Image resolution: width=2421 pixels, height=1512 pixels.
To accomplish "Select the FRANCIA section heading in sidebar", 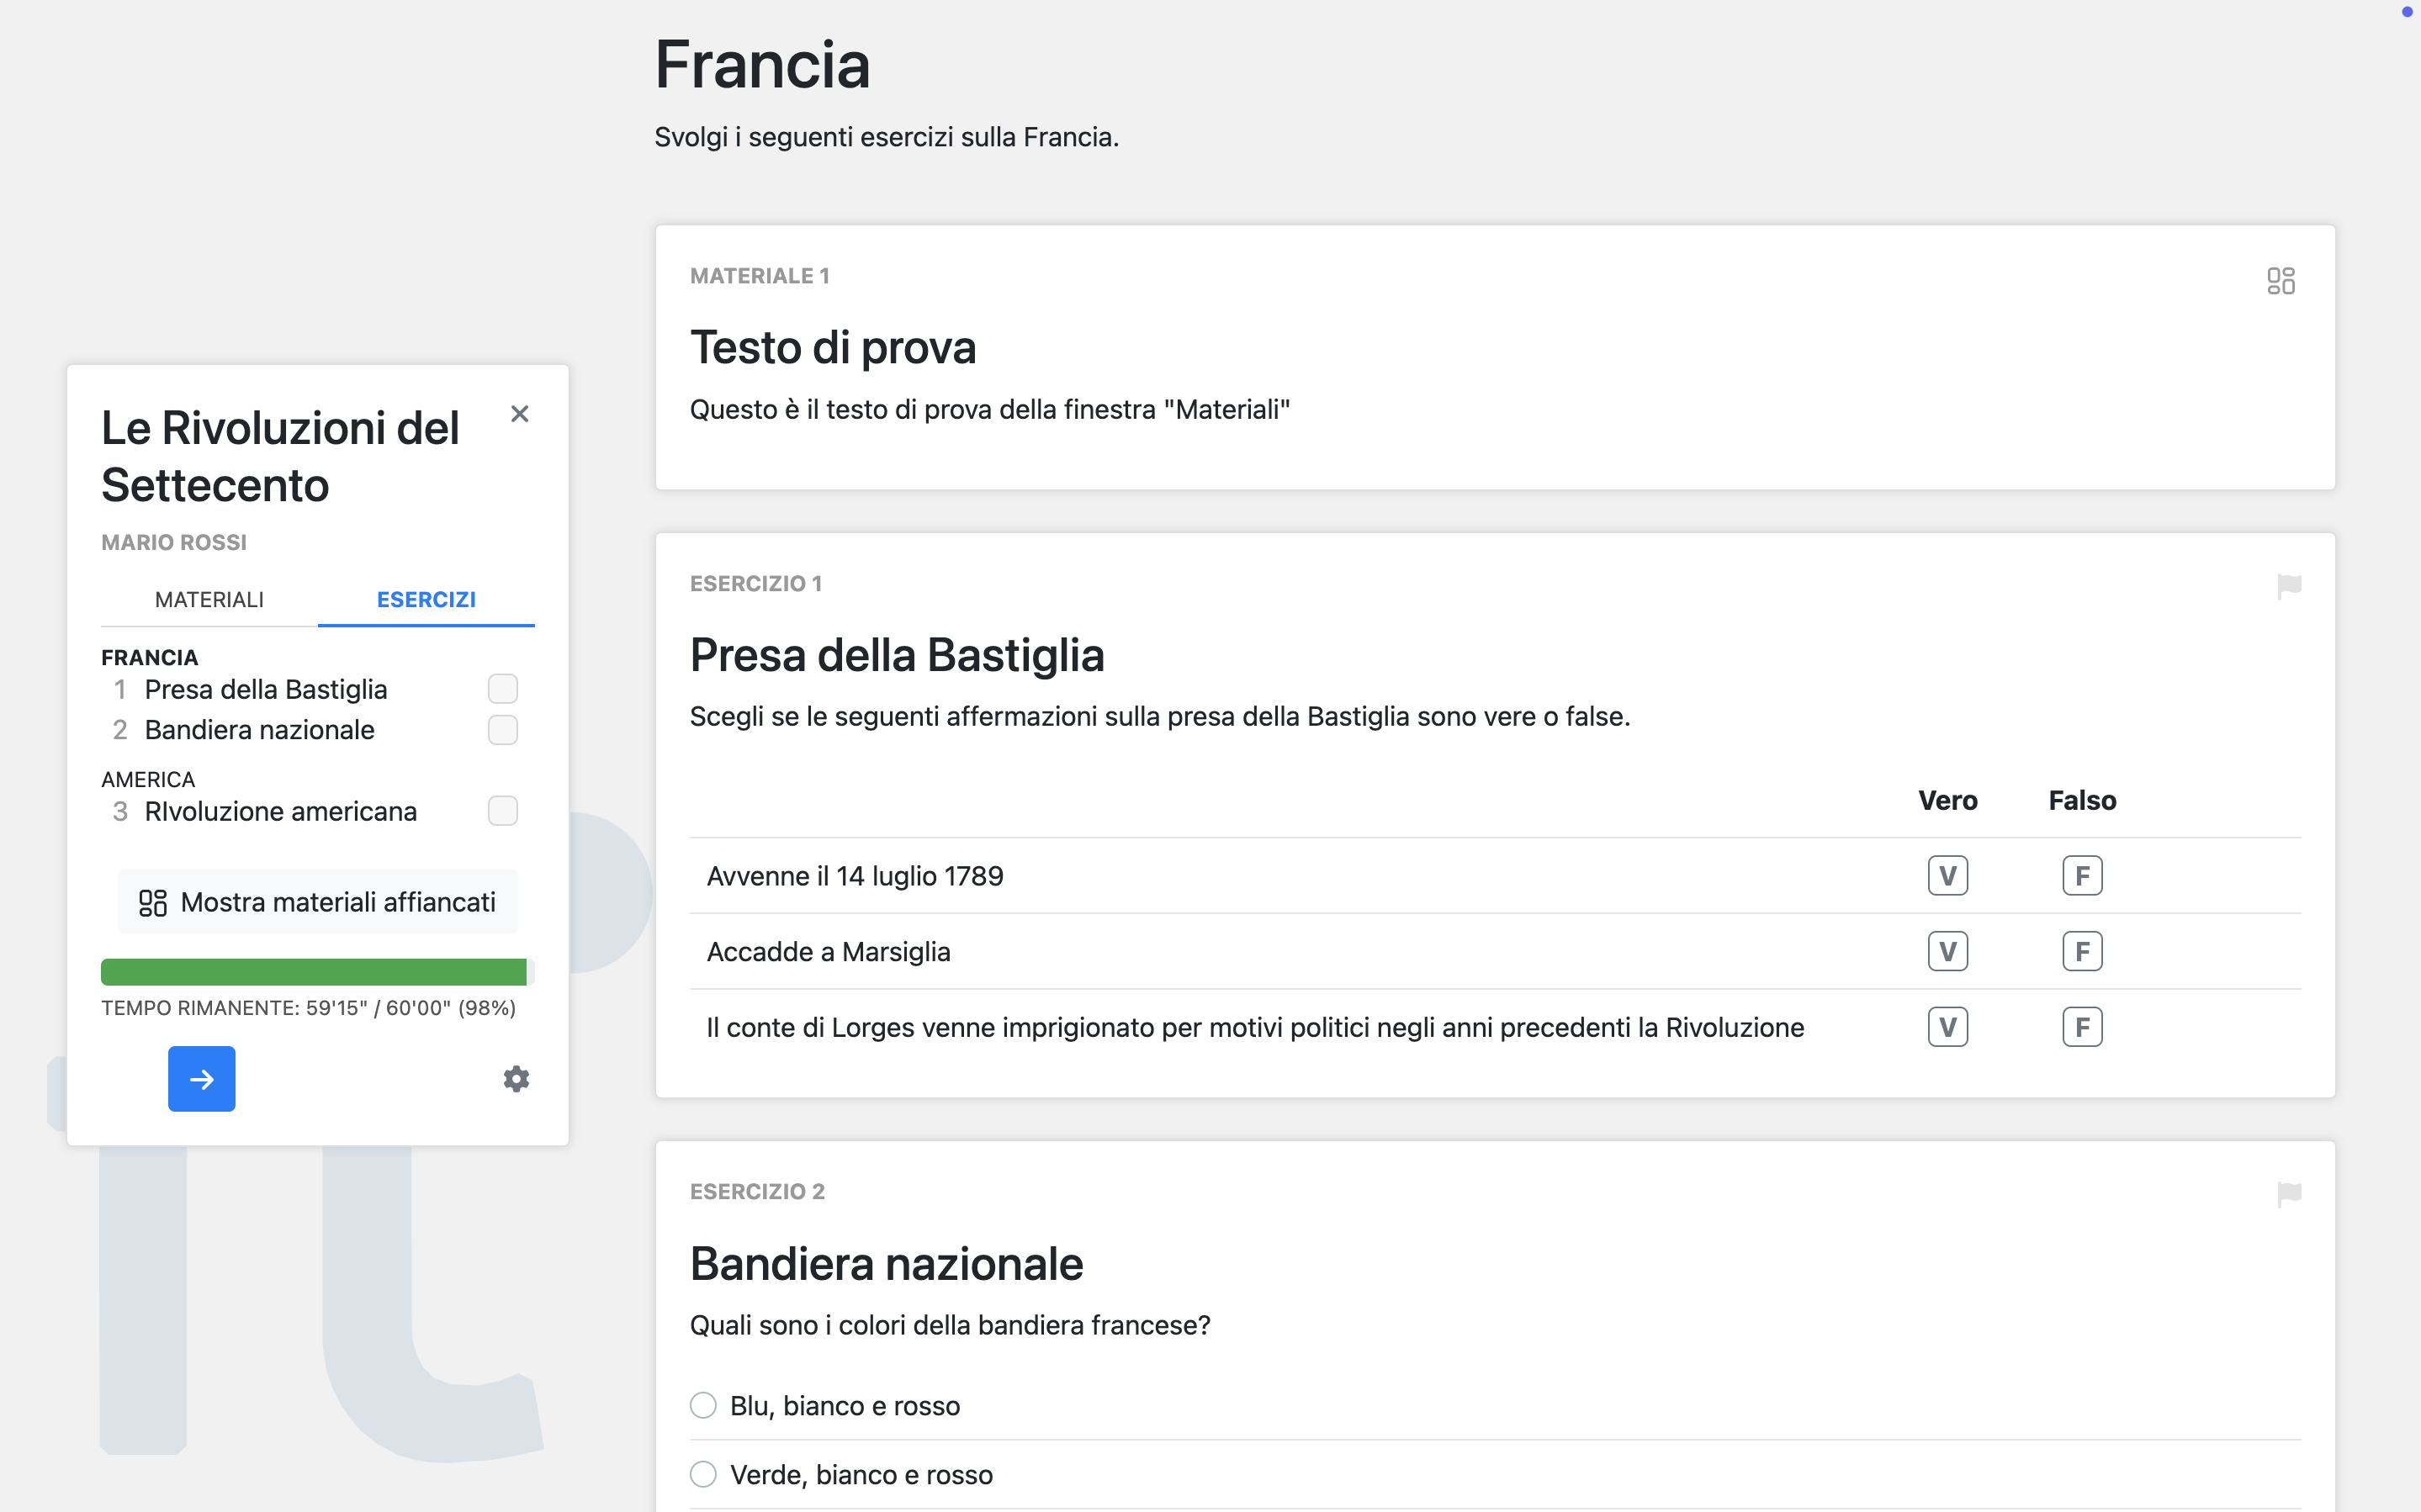I will click(149, 657).
